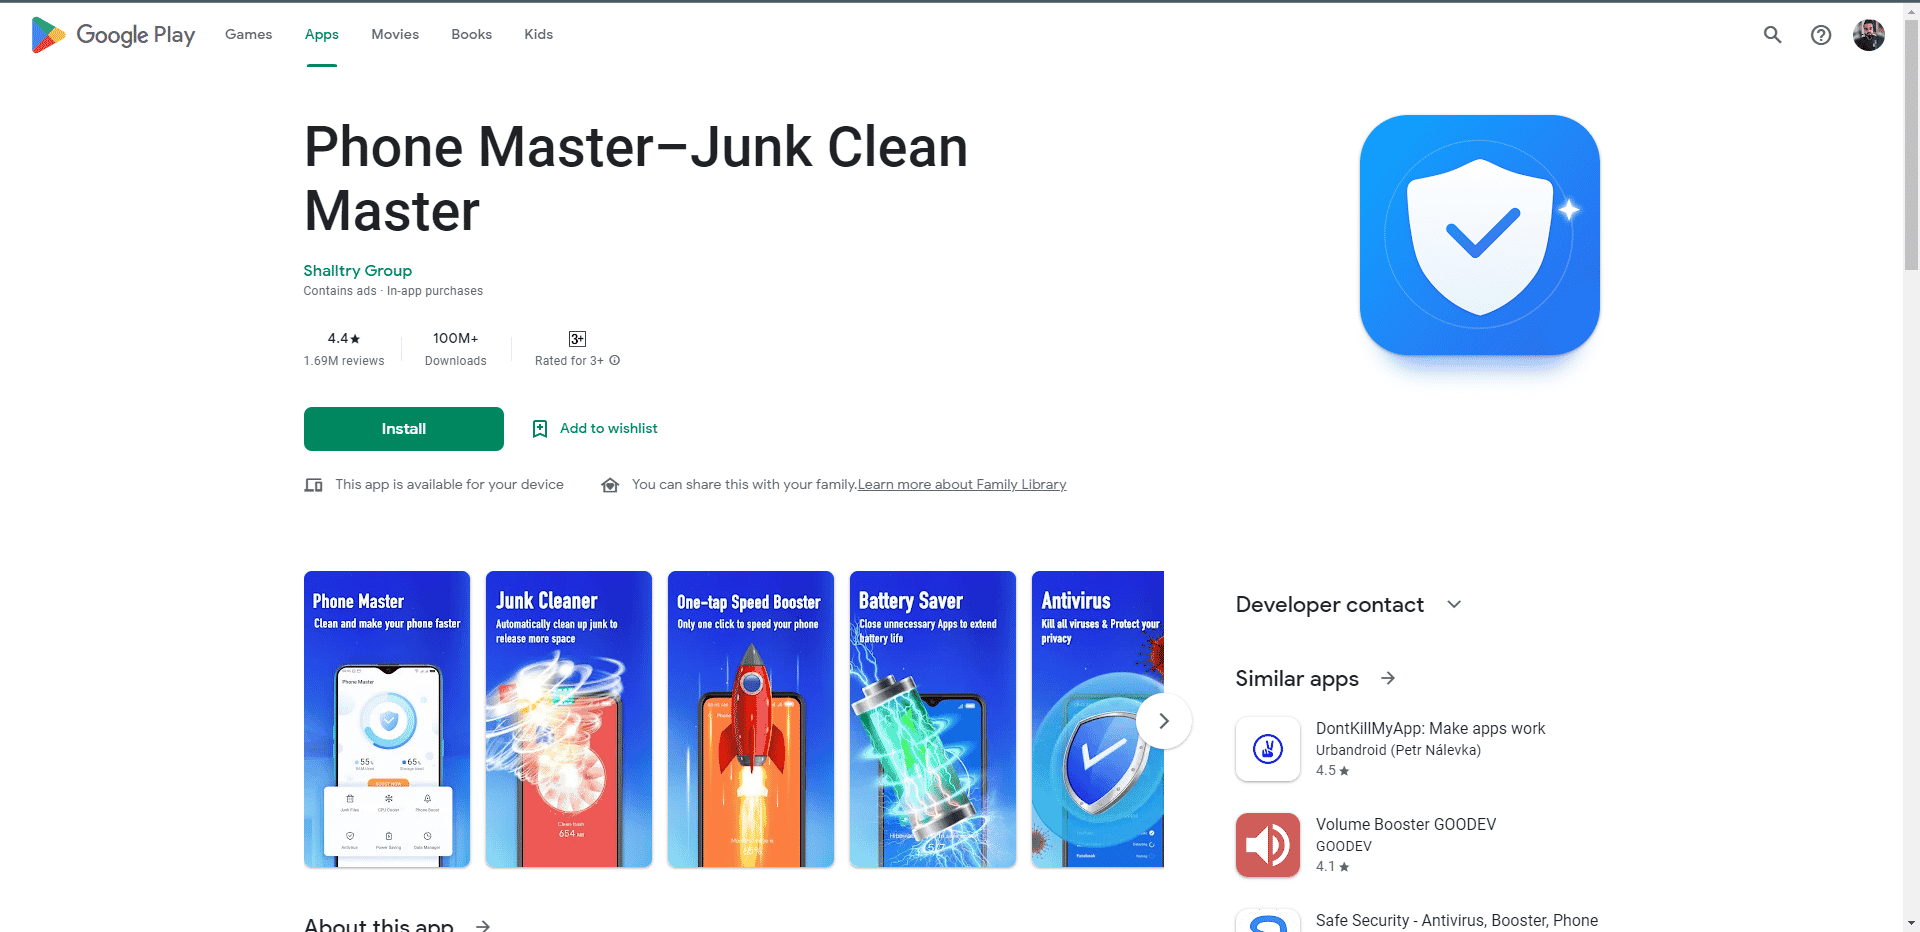The width and height of the screenshot is (1920, 932).
Task: Click the Similar apps heading
Action: (1297, 679)
